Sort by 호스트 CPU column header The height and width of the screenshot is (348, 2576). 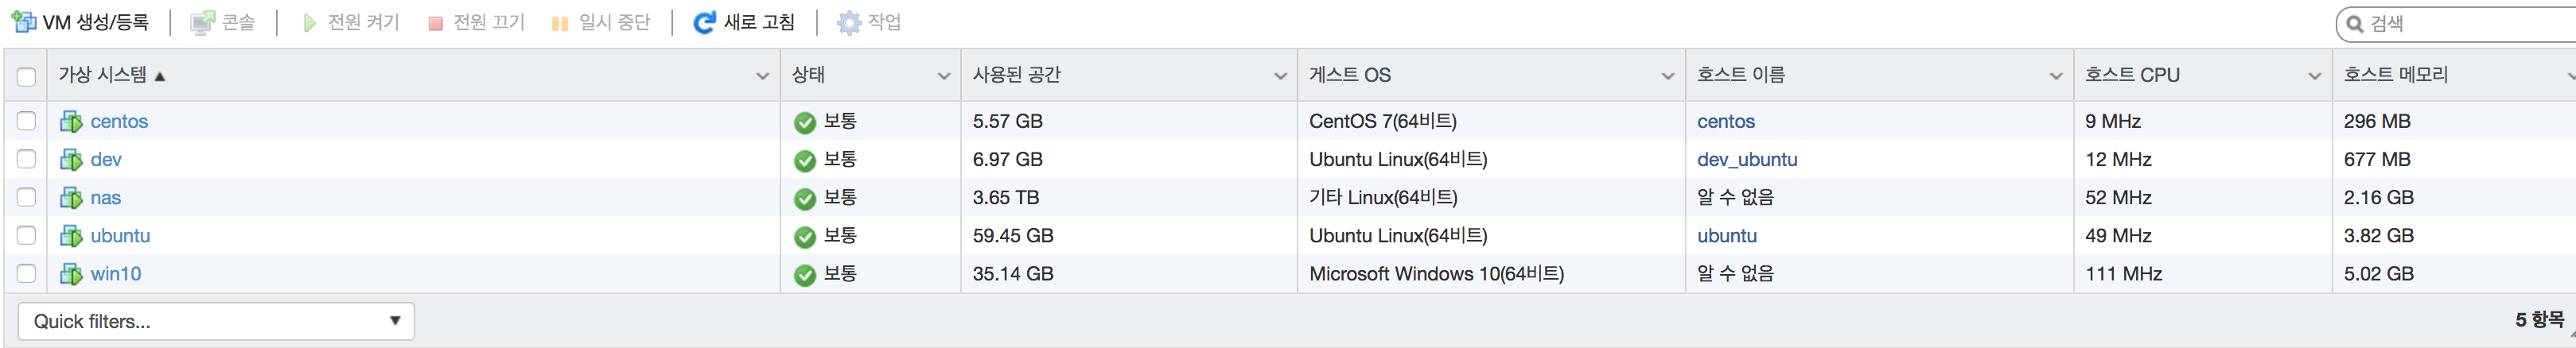tap(2132, 75)
